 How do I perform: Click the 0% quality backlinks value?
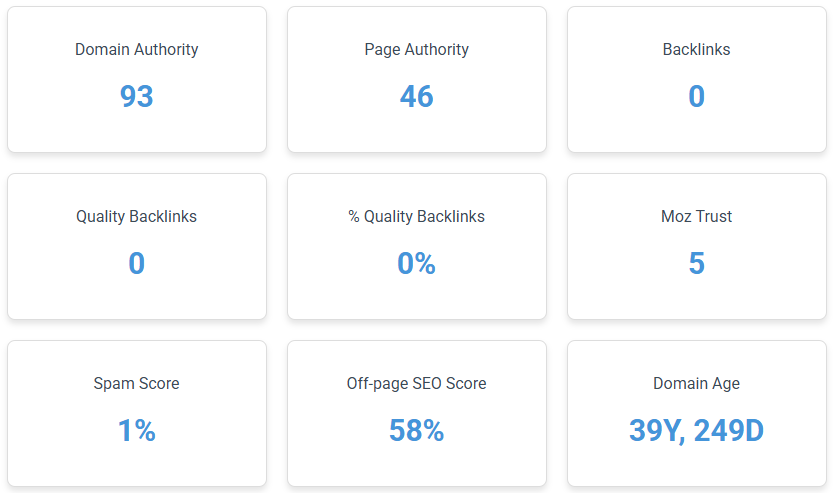416,263
